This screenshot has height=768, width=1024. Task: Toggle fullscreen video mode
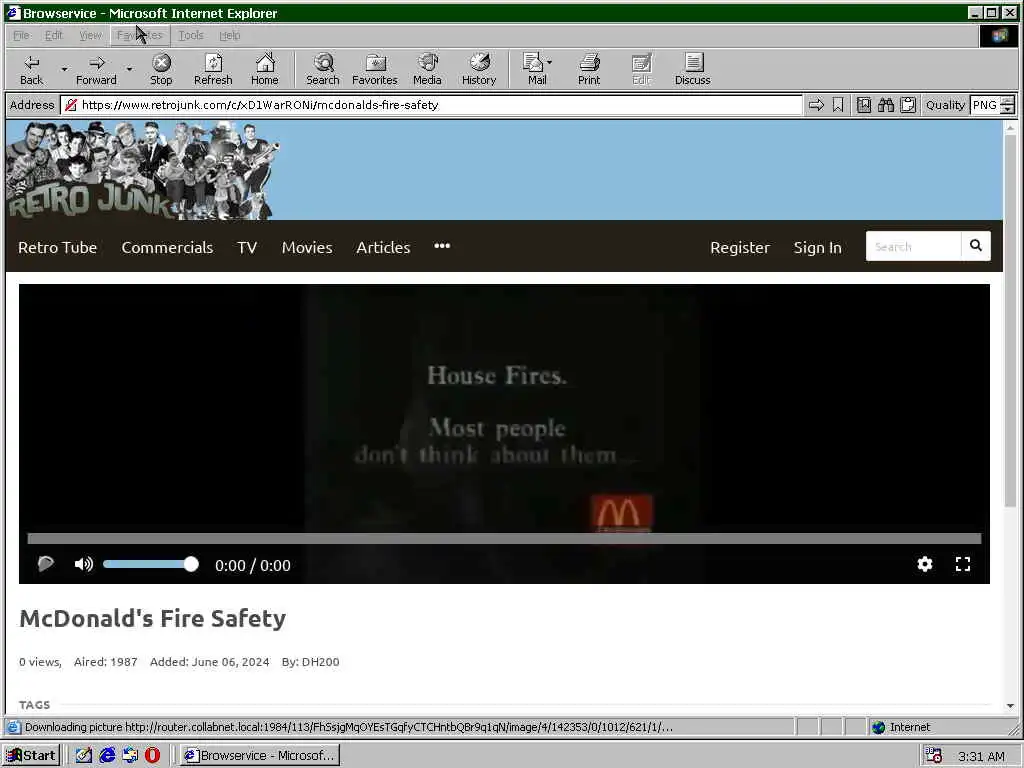[x=963, y=564]
